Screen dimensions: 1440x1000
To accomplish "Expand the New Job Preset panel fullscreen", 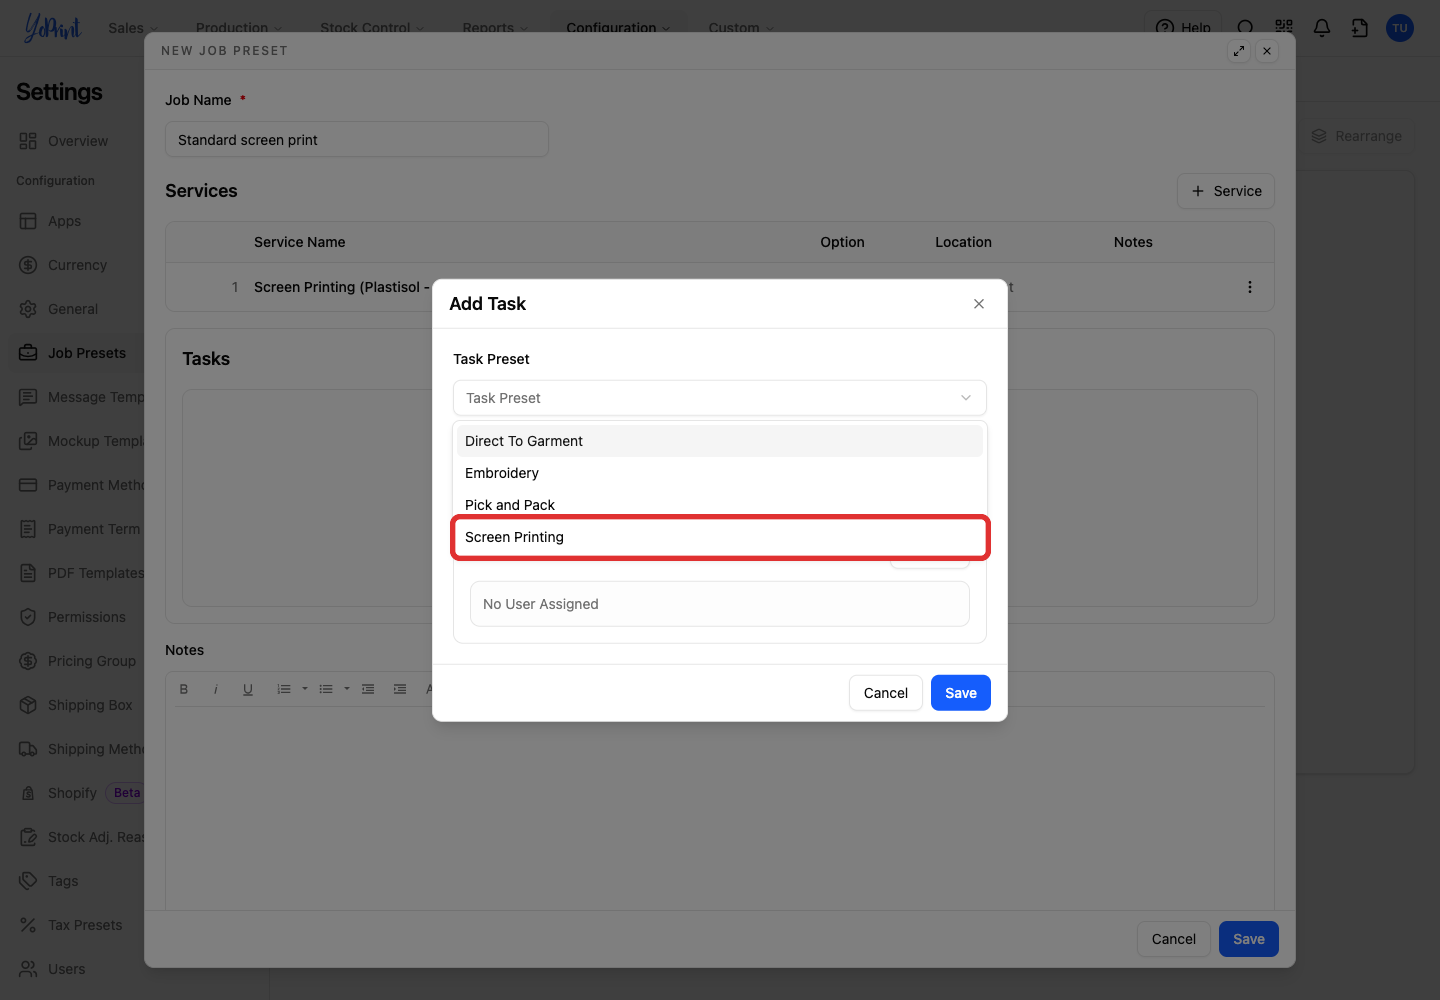I will [1239, 51].
